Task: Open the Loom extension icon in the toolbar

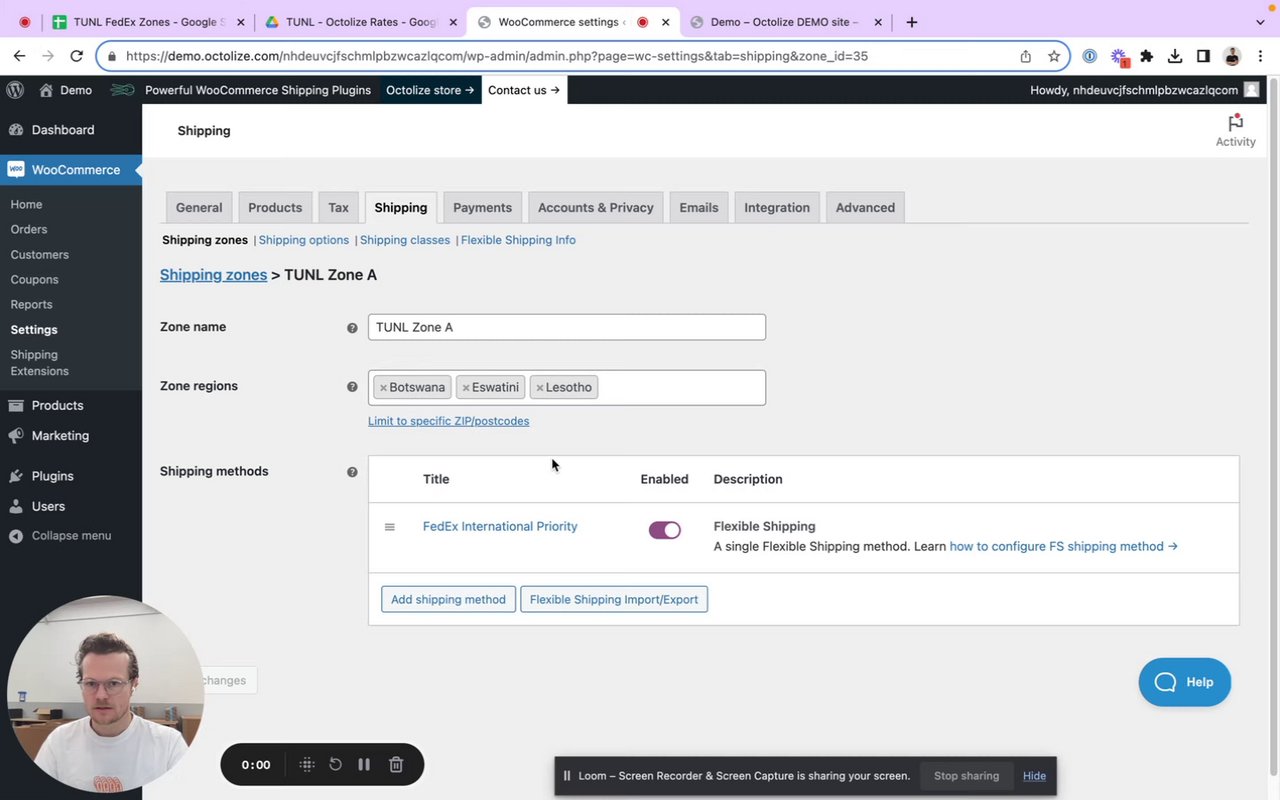Action: (1119, 57)
